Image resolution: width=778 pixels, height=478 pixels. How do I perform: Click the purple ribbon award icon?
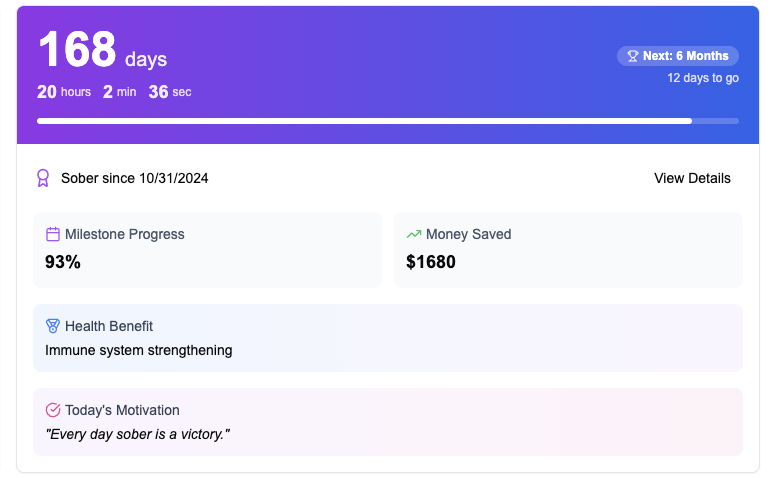pos(43,178)
